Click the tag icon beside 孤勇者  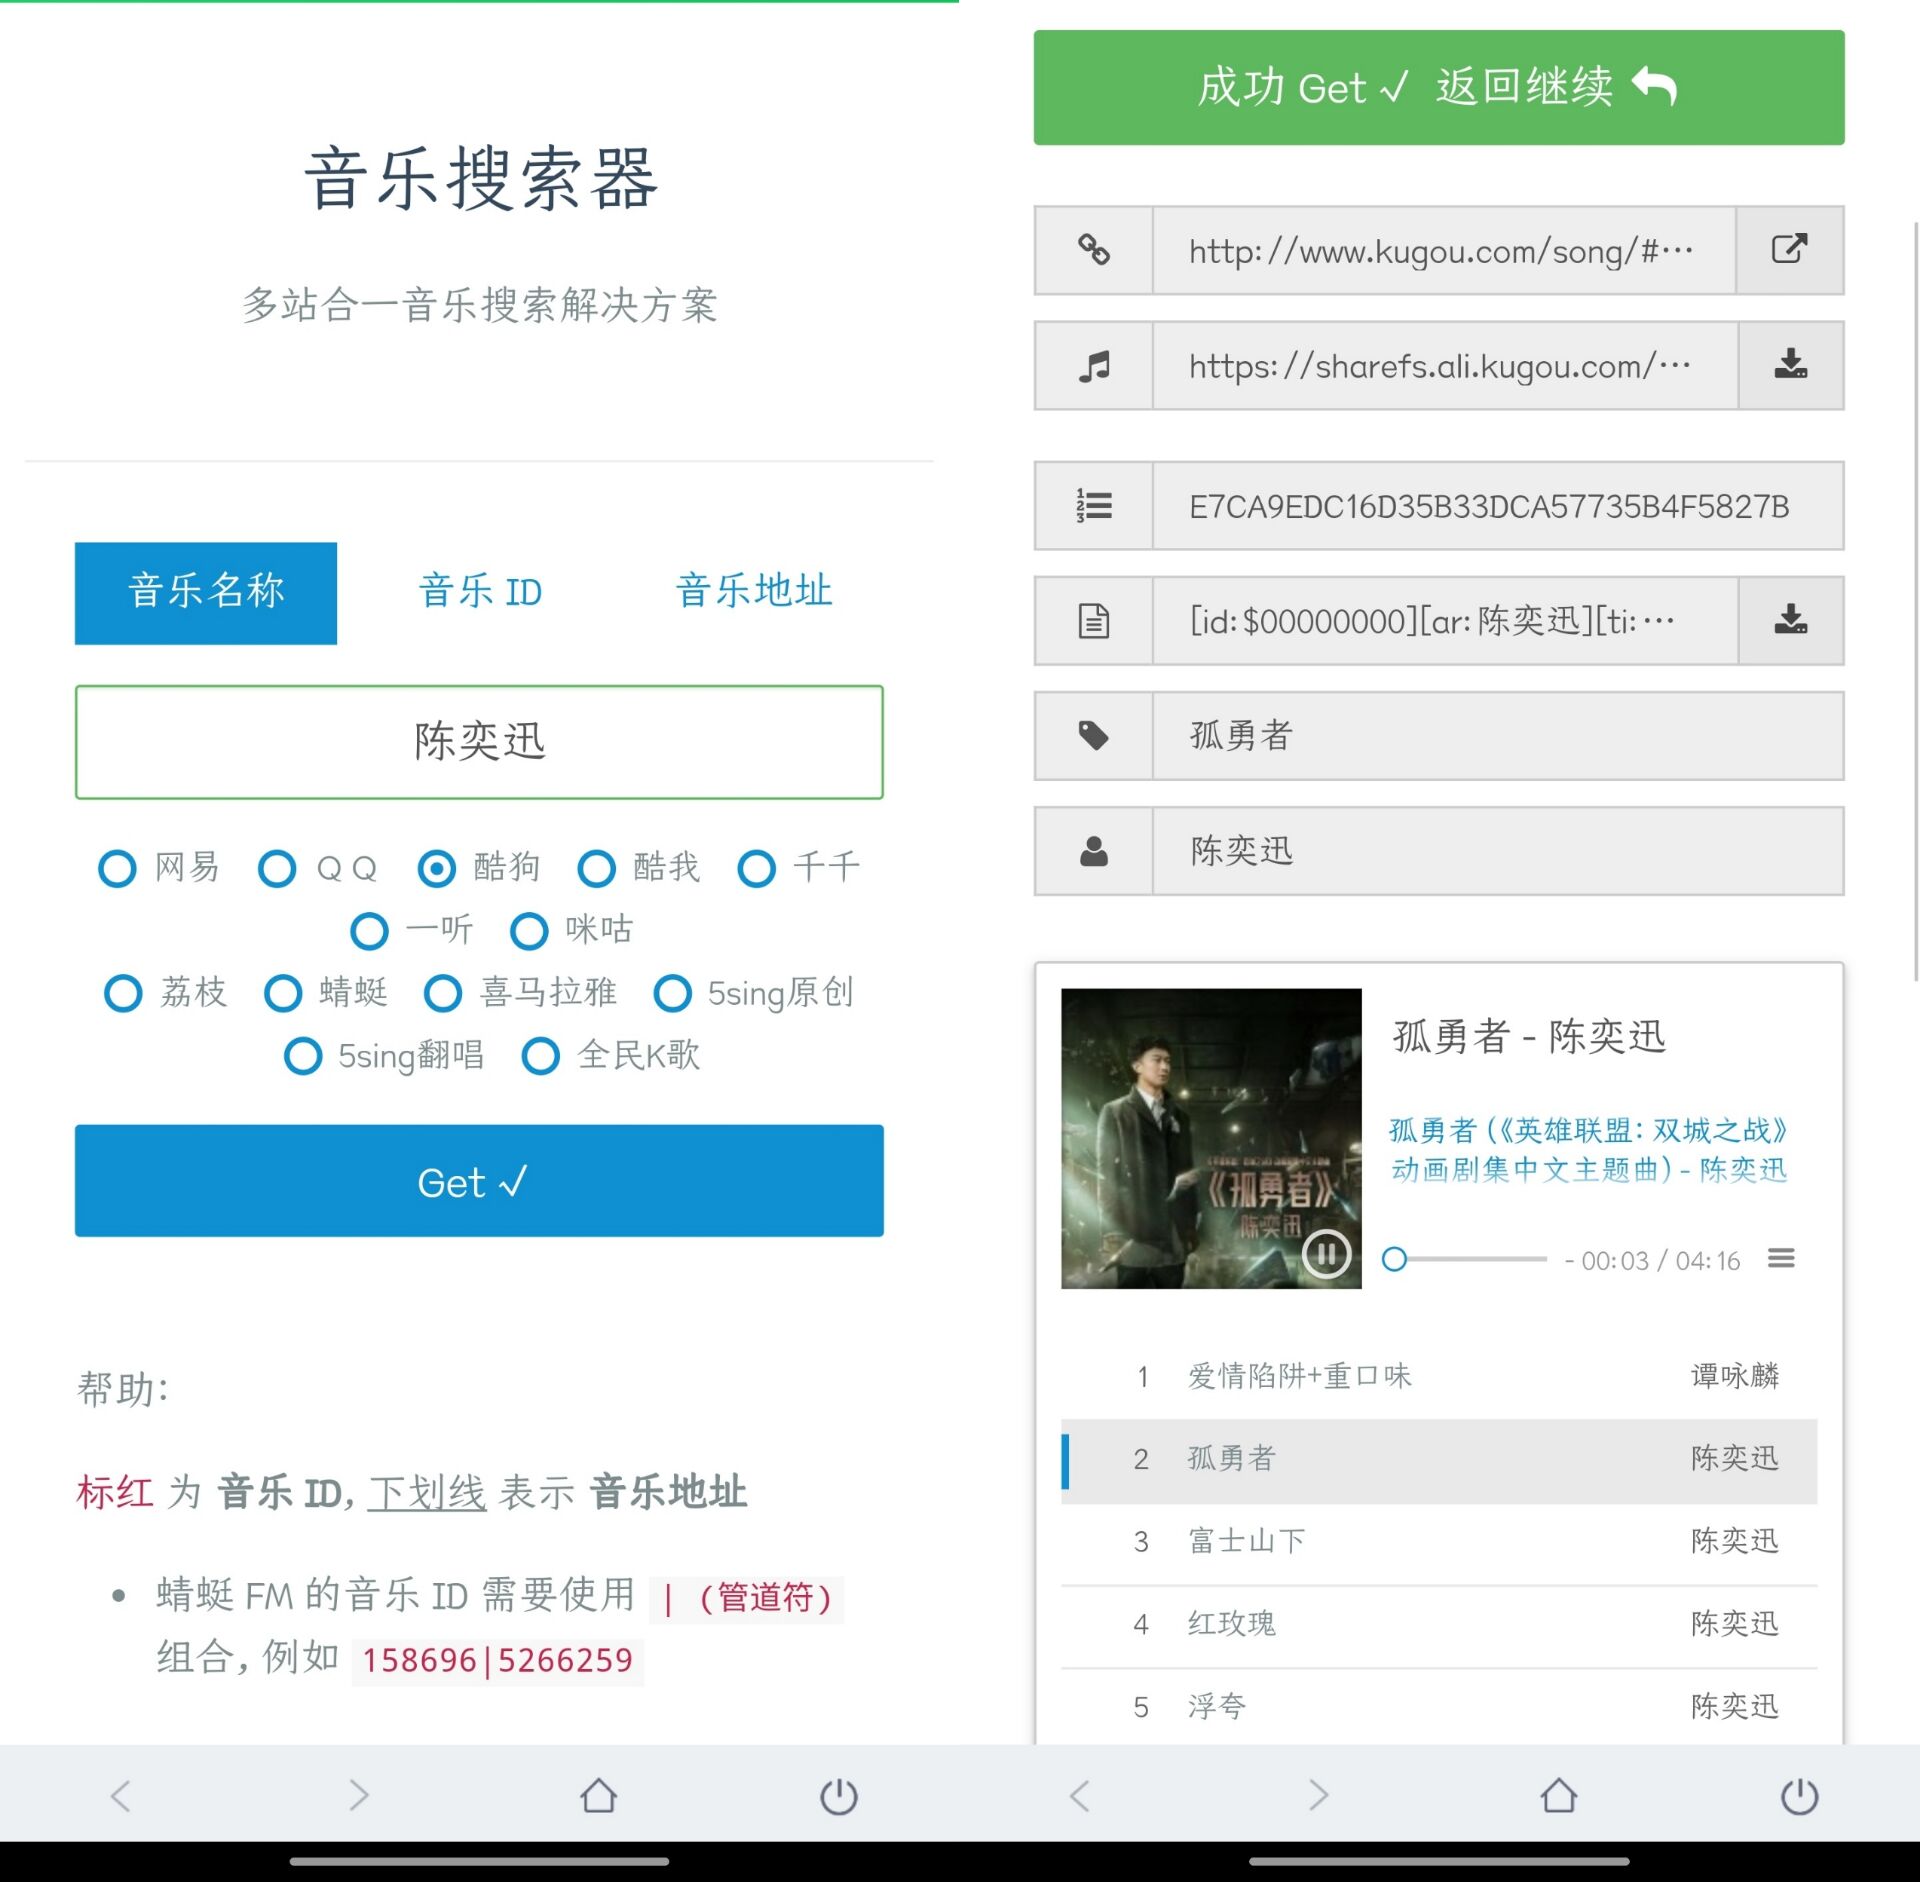[x=1093, y=736]
